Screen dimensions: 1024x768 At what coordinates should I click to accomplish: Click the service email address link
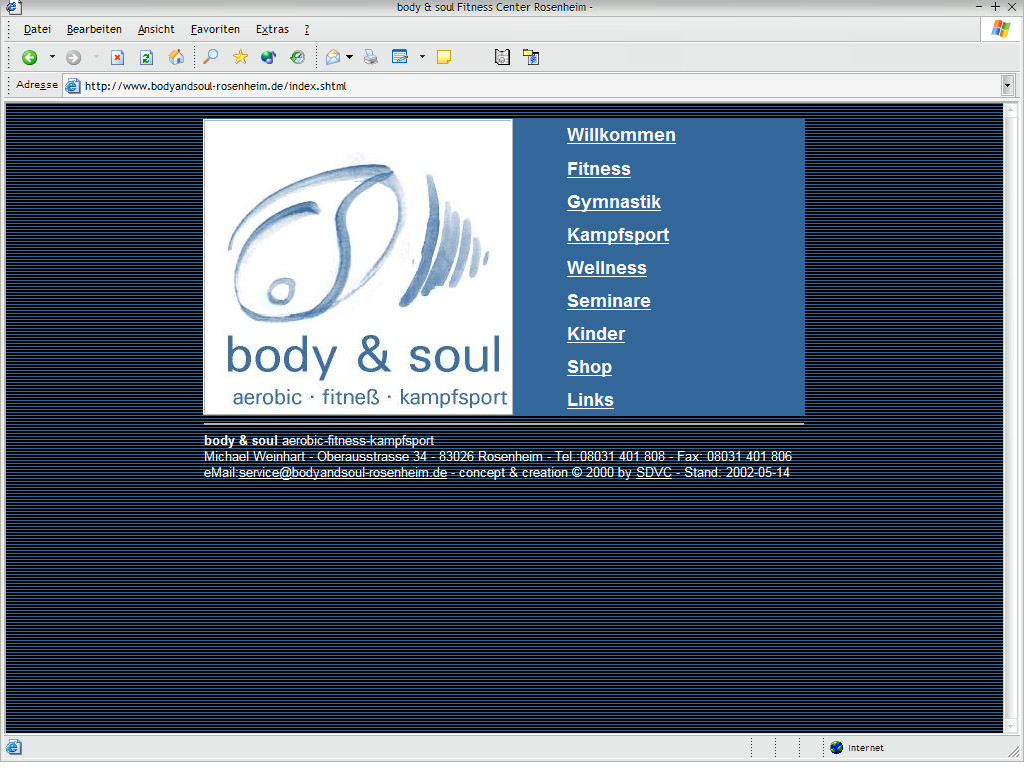point(342,472)
